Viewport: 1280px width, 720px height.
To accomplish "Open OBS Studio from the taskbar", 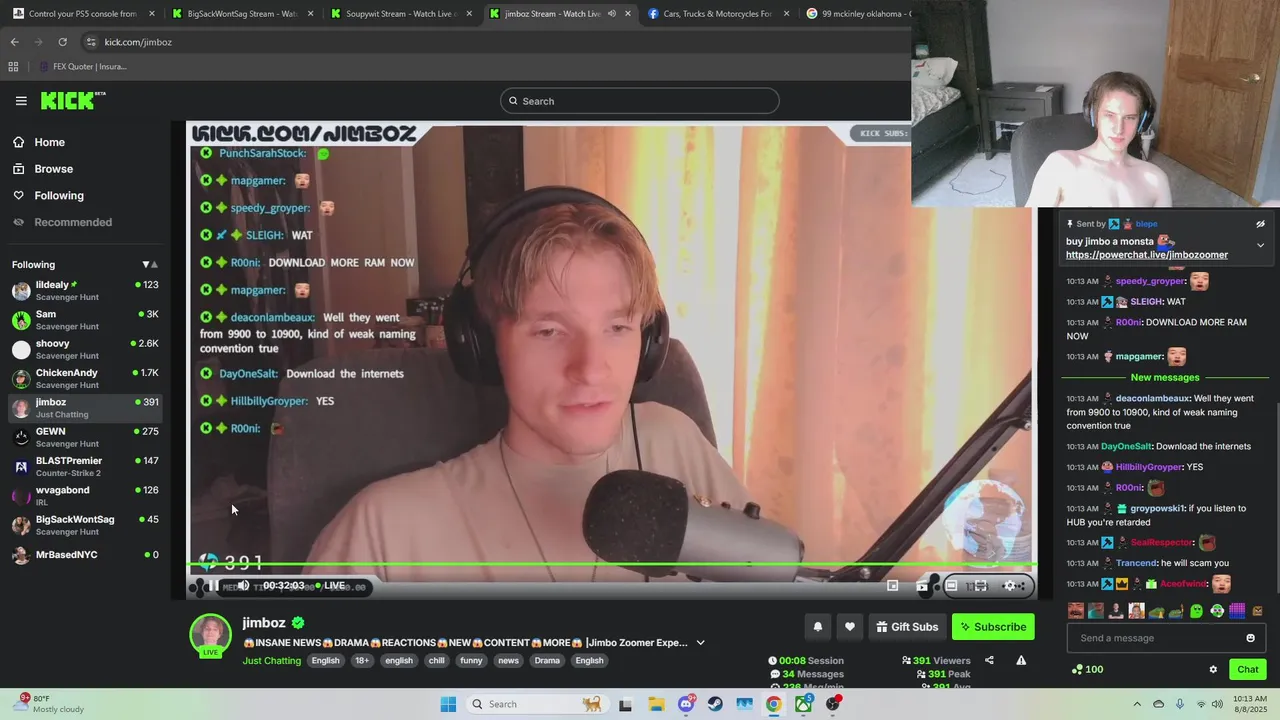I will click(x=833, y=704).
